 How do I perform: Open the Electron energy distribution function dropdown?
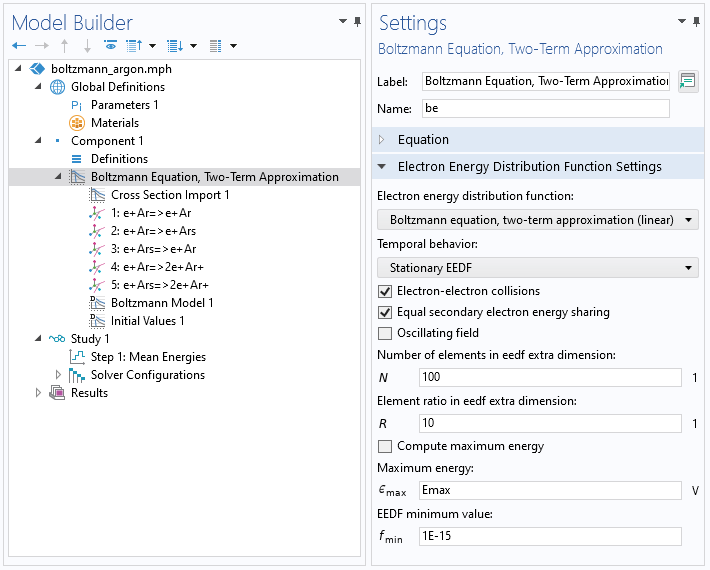pyautogui.click(x=537, y=220)
